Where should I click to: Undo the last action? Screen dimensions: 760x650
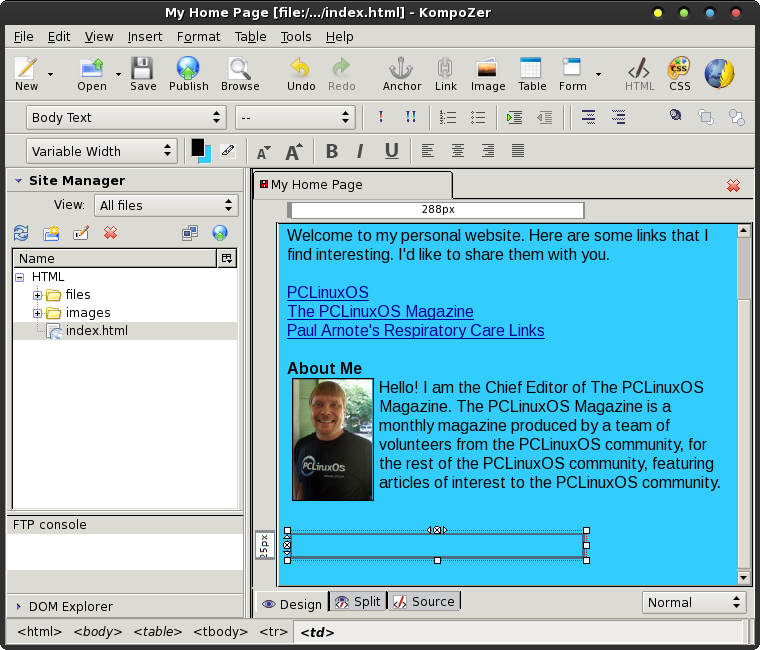click(x=301, y=74)
